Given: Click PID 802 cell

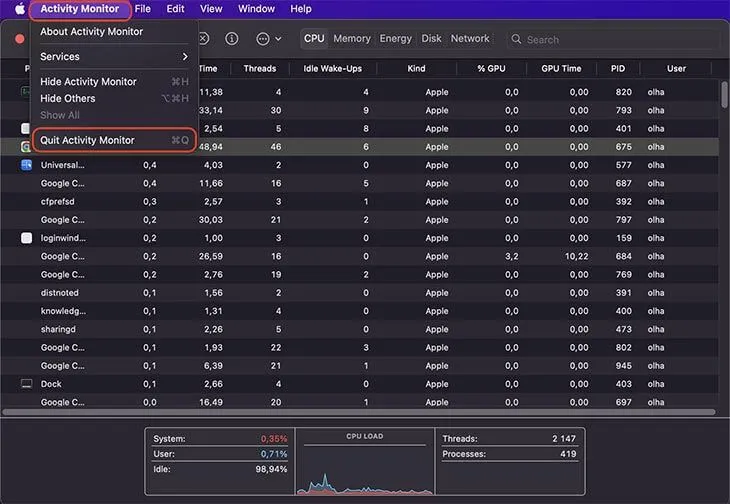Looking at the screenshot, I should (623, 348).
